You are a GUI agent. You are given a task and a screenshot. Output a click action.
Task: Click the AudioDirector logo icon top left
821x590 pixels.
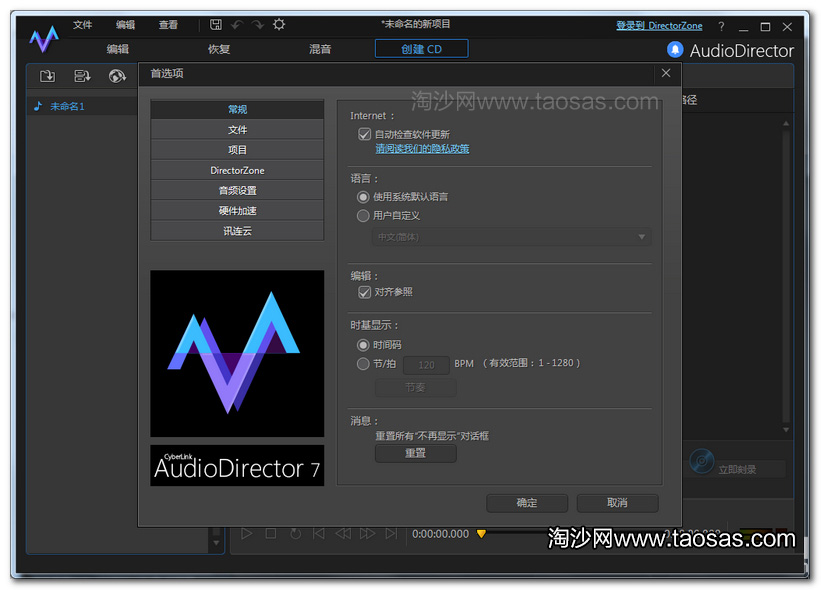point(42,39)
